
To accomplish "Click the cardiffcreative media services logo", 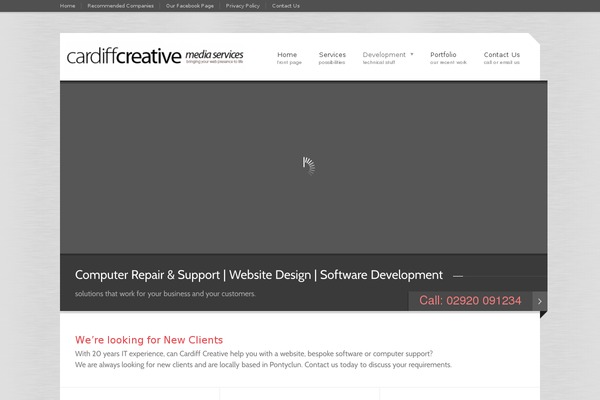I will coord(155,56).
